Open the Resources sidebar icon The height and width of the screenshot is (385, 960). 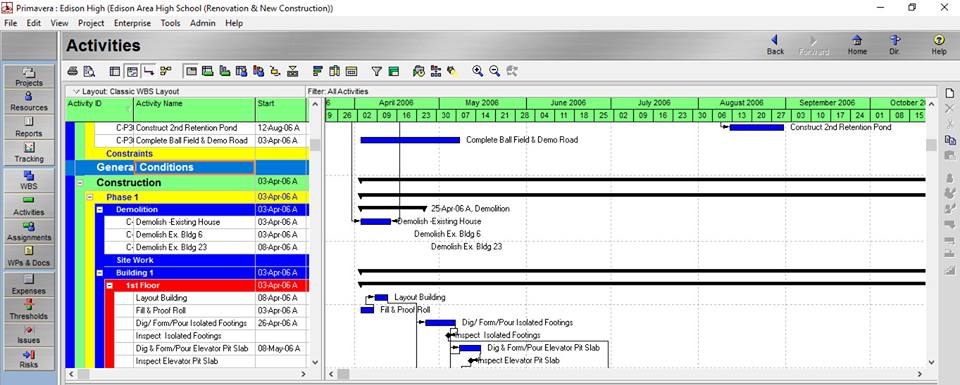[29, 101]
